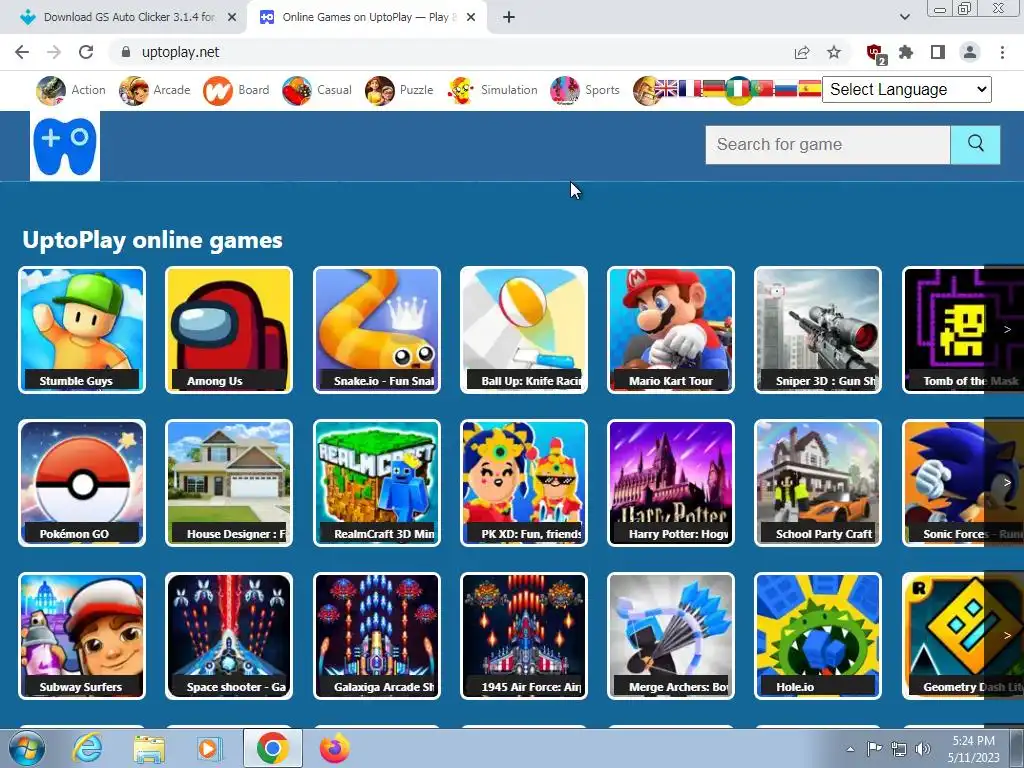Open the Chrome profile avatar
1024x768 pixels.
pyautogui.click(x=970, y=52)
